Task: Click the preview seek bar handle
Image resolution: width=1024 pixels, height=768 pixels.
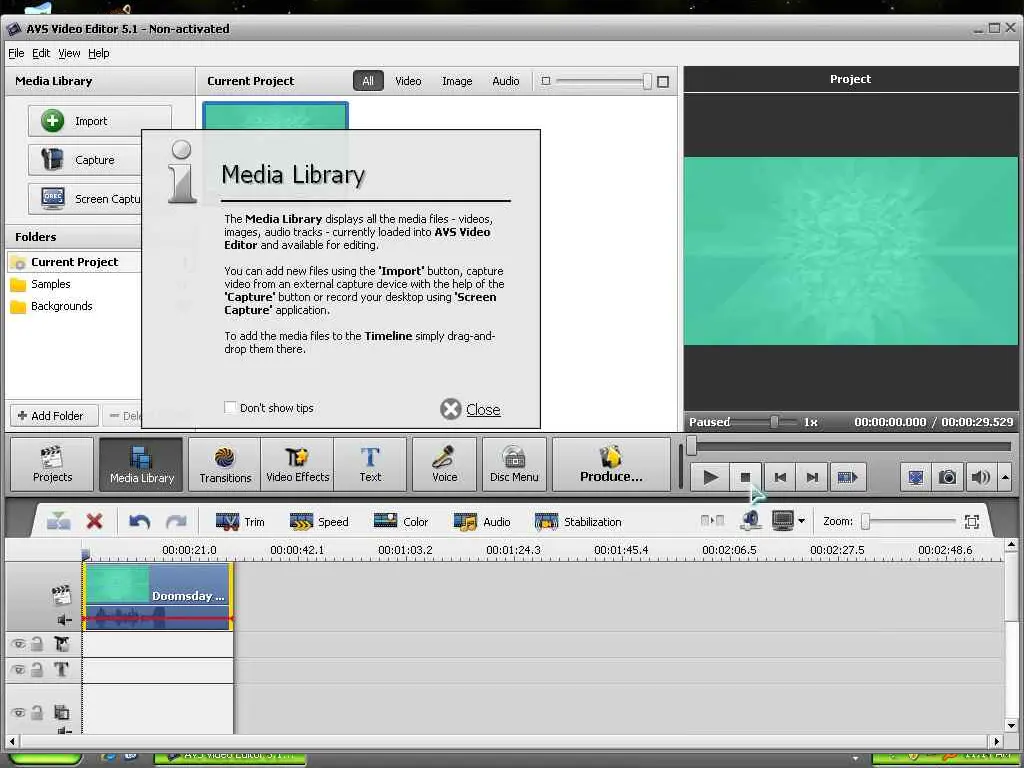Action: (x=692, y=446)
